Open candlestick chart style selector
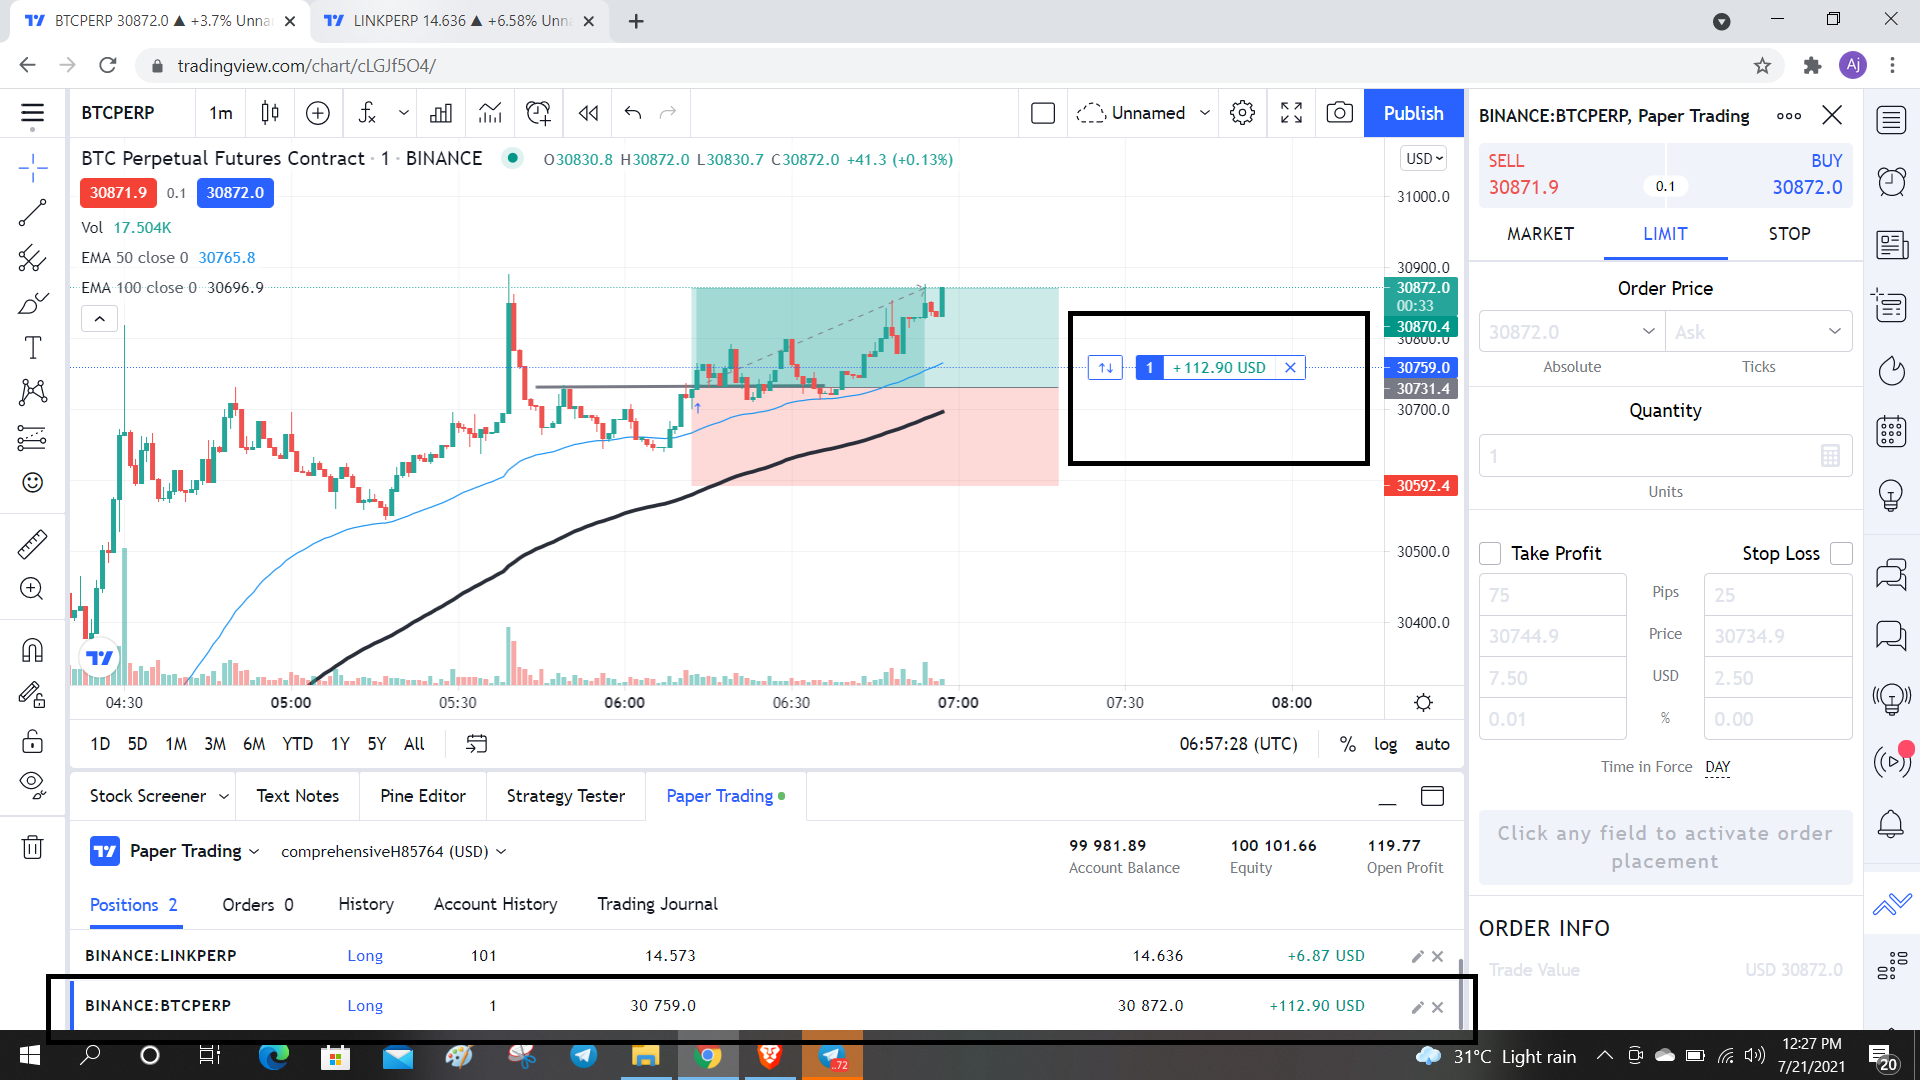The width and height of the screenshot is (1920, 1080). (270, 113)
